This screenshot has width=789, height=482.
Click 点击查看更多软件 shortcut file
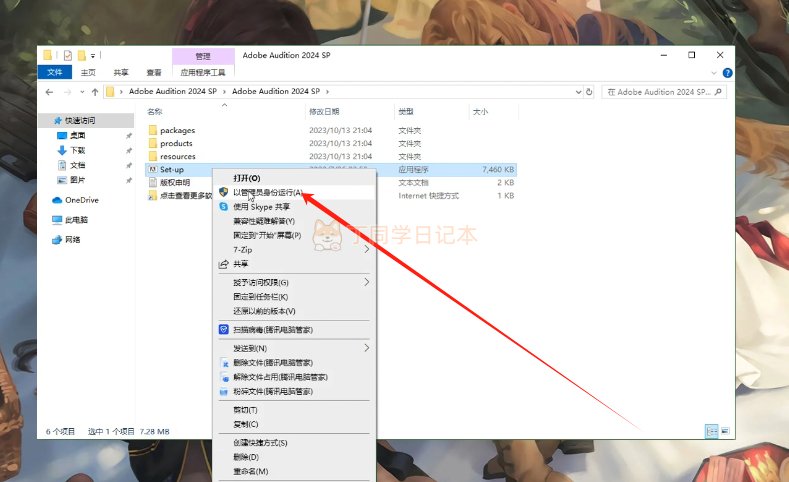(180, 196)
